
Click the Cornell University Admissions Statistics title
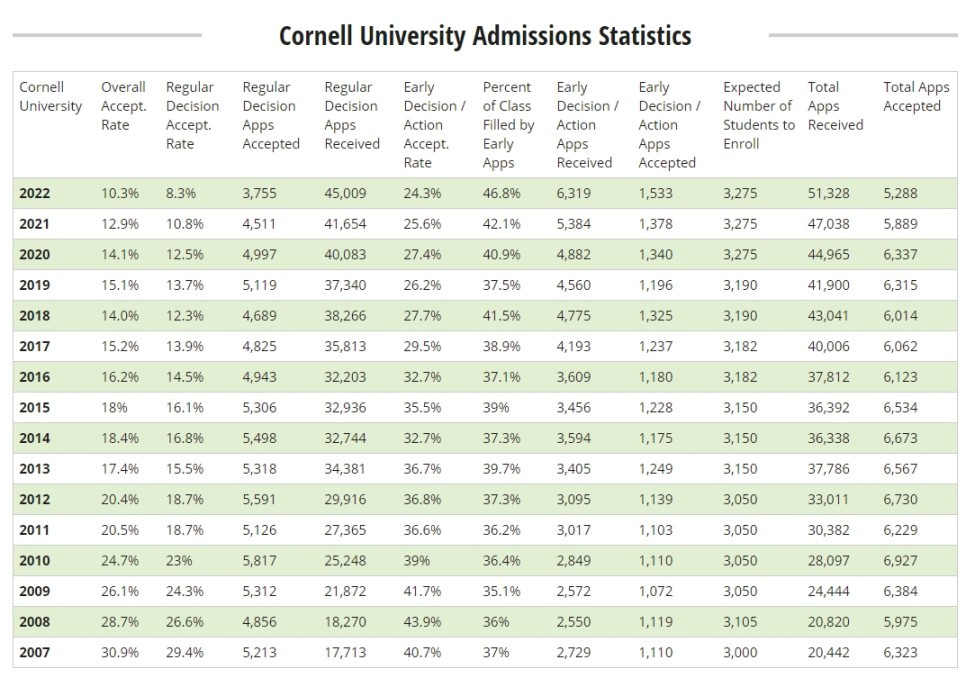point(485,37)
